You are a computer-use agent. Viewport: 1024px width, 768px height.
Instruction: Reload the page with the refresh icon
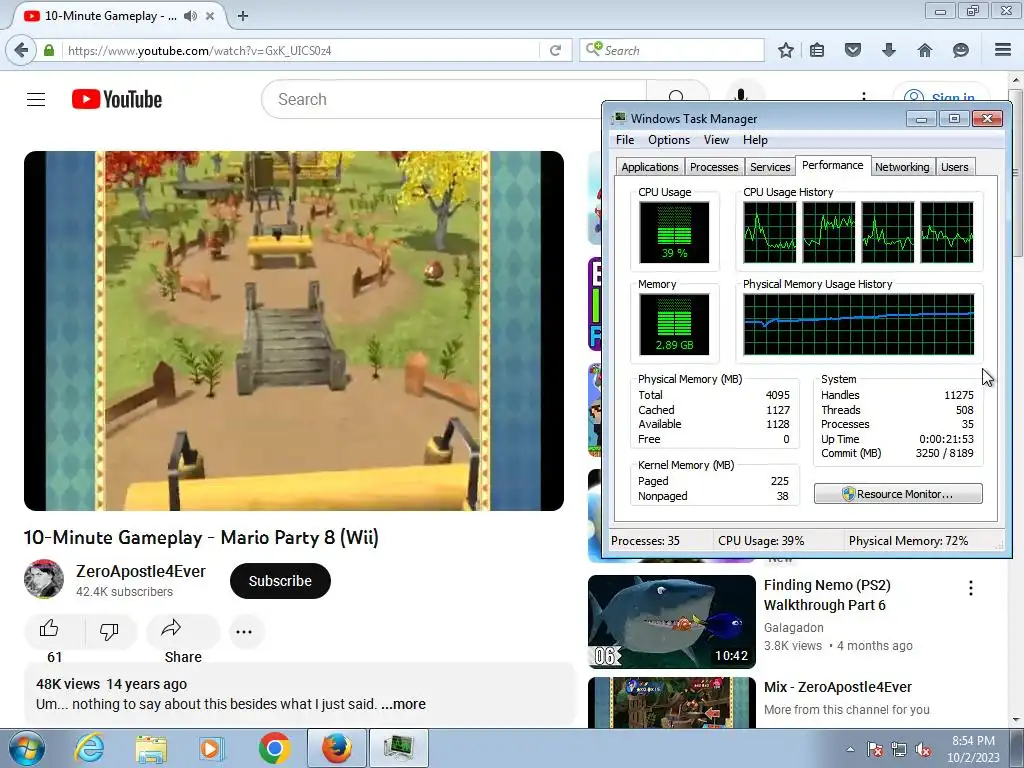(x=555, y=50)
